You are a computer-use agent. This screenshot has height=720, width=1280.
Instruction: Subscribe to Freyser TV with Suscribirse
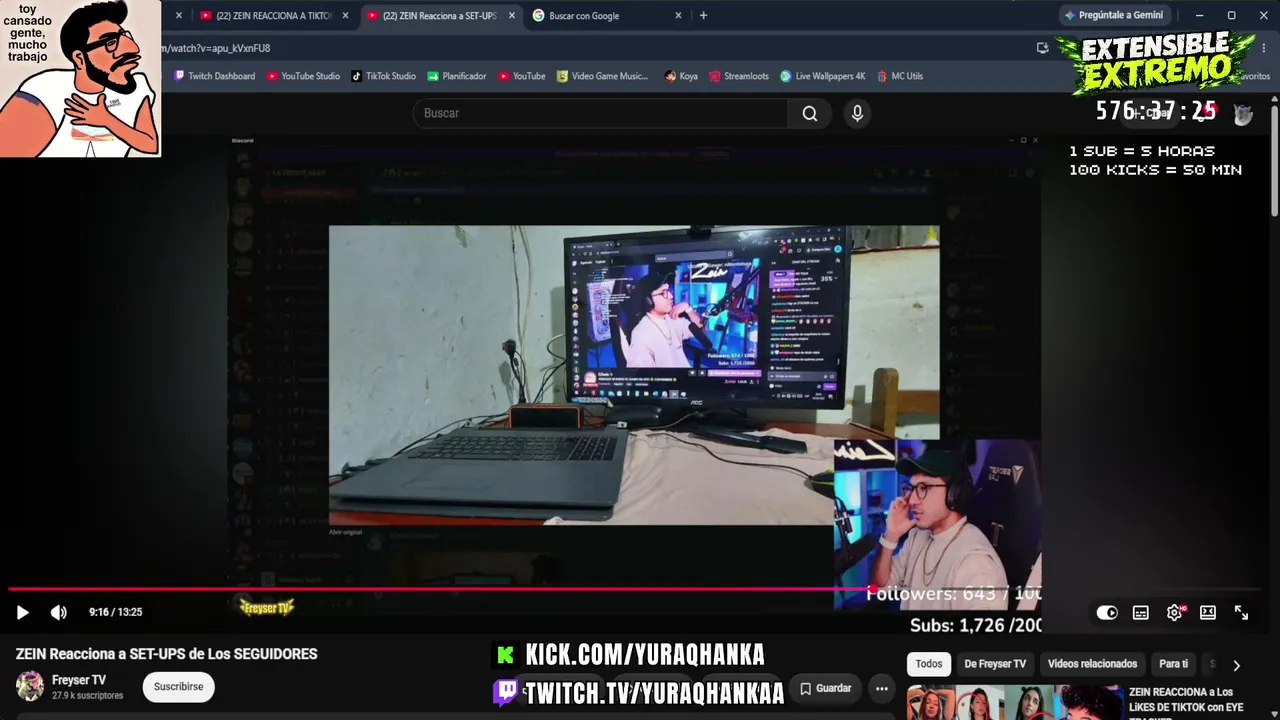(x=178, y=687)
